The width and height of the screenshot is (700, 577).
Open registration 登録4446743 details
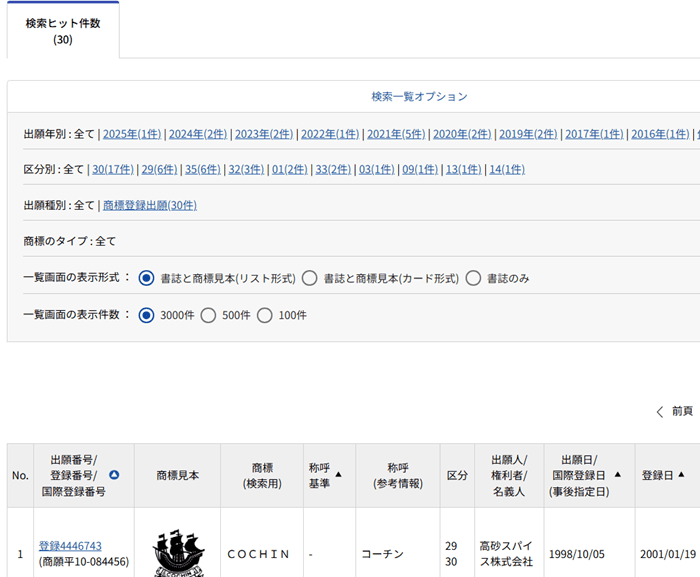click(x=70, y=546)
